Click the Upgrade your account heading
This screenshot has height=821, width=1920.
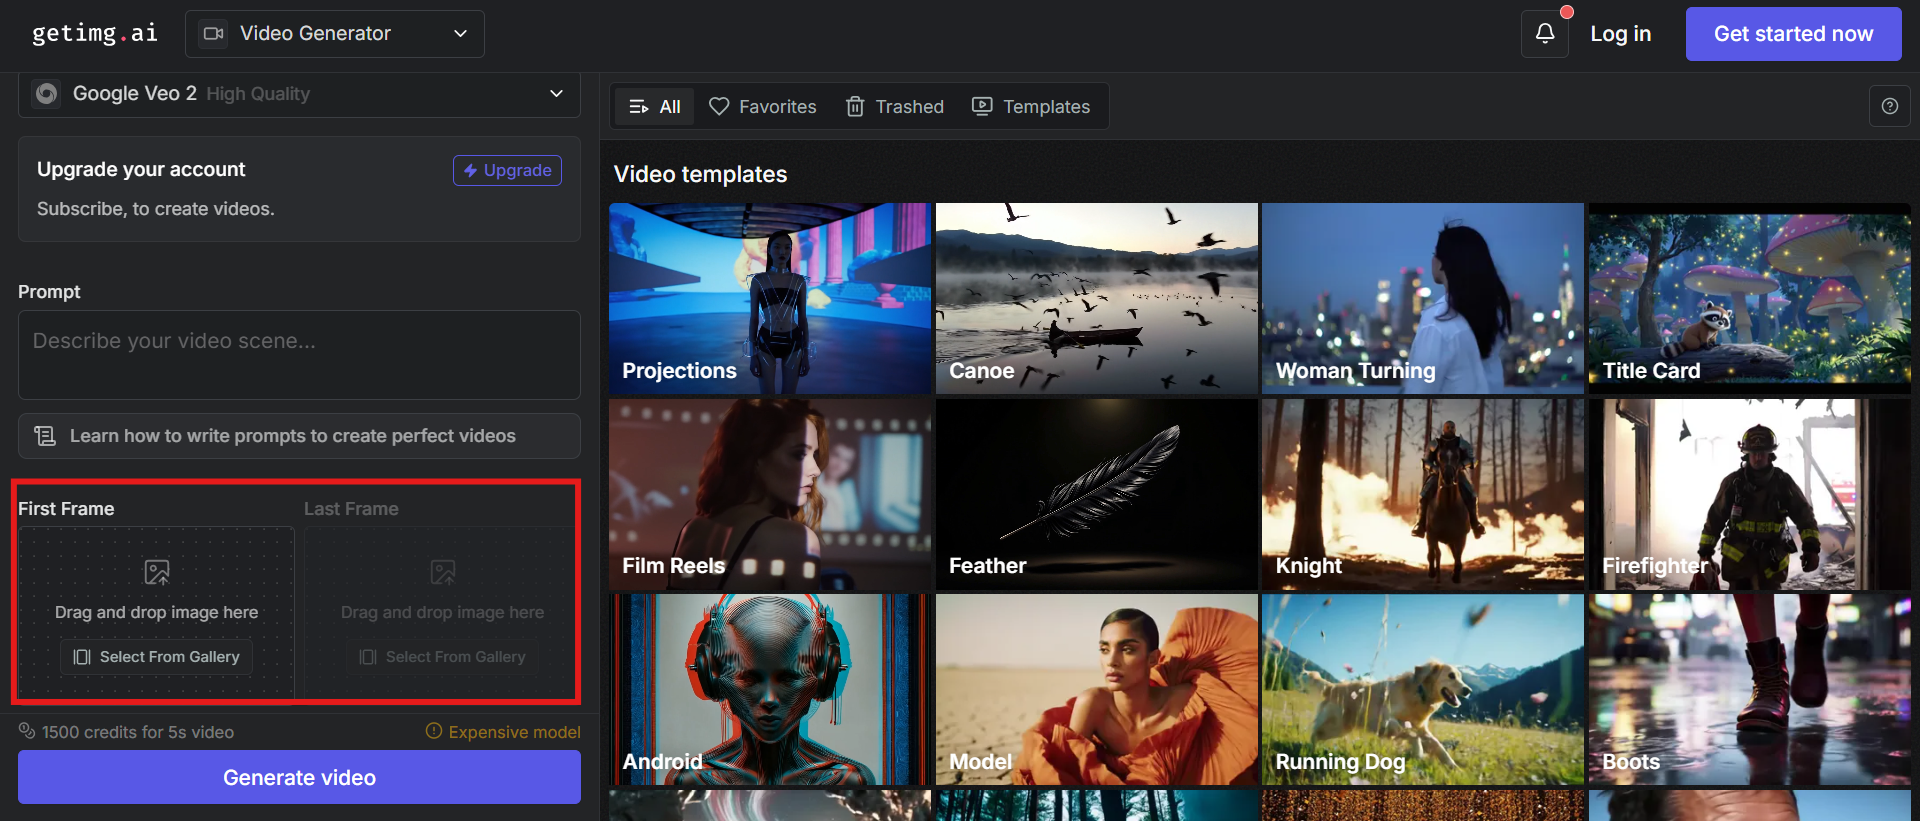point(141,169)
